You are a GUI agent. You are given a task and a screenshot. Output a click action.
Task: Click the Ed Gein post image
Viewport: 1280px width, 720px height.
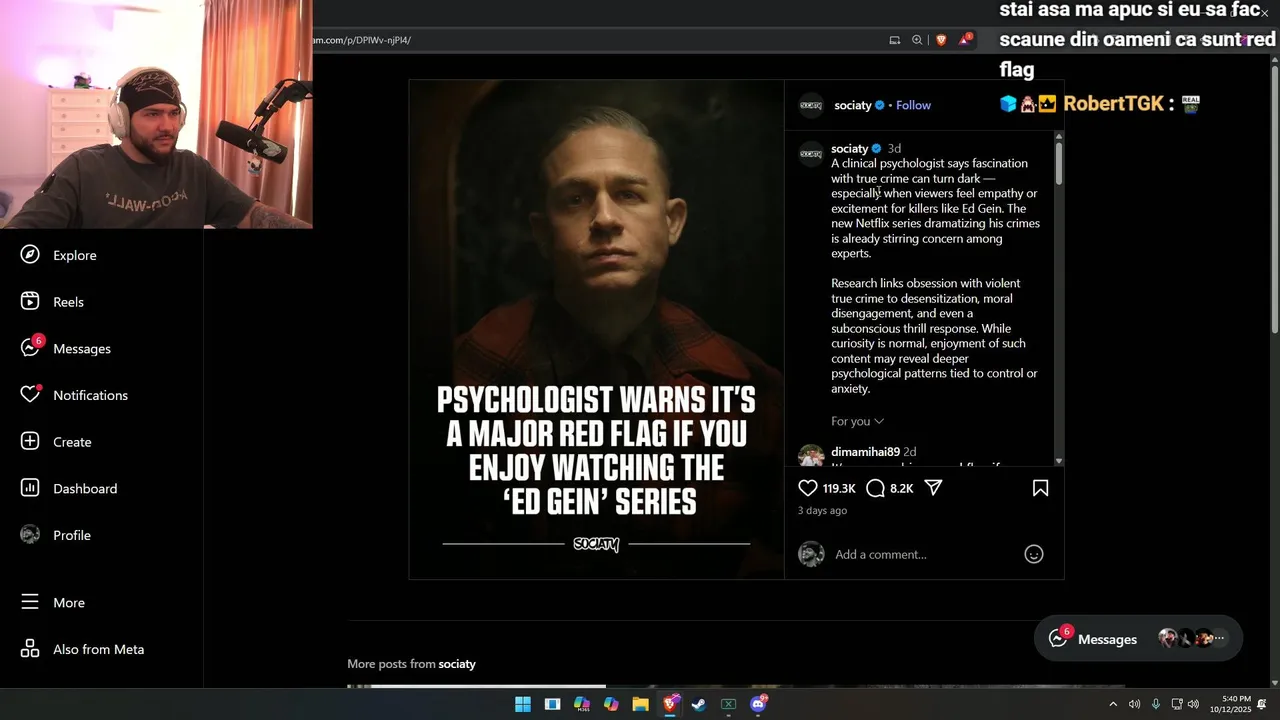pyautogui.click(x=596, y=329)
